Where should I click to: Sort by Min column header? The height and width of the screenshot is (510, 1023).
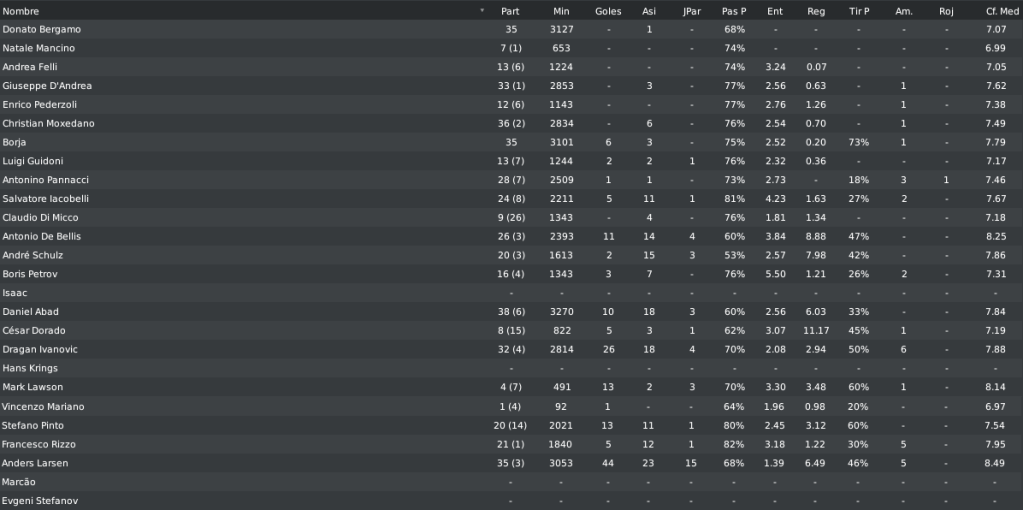pos(561,11)
